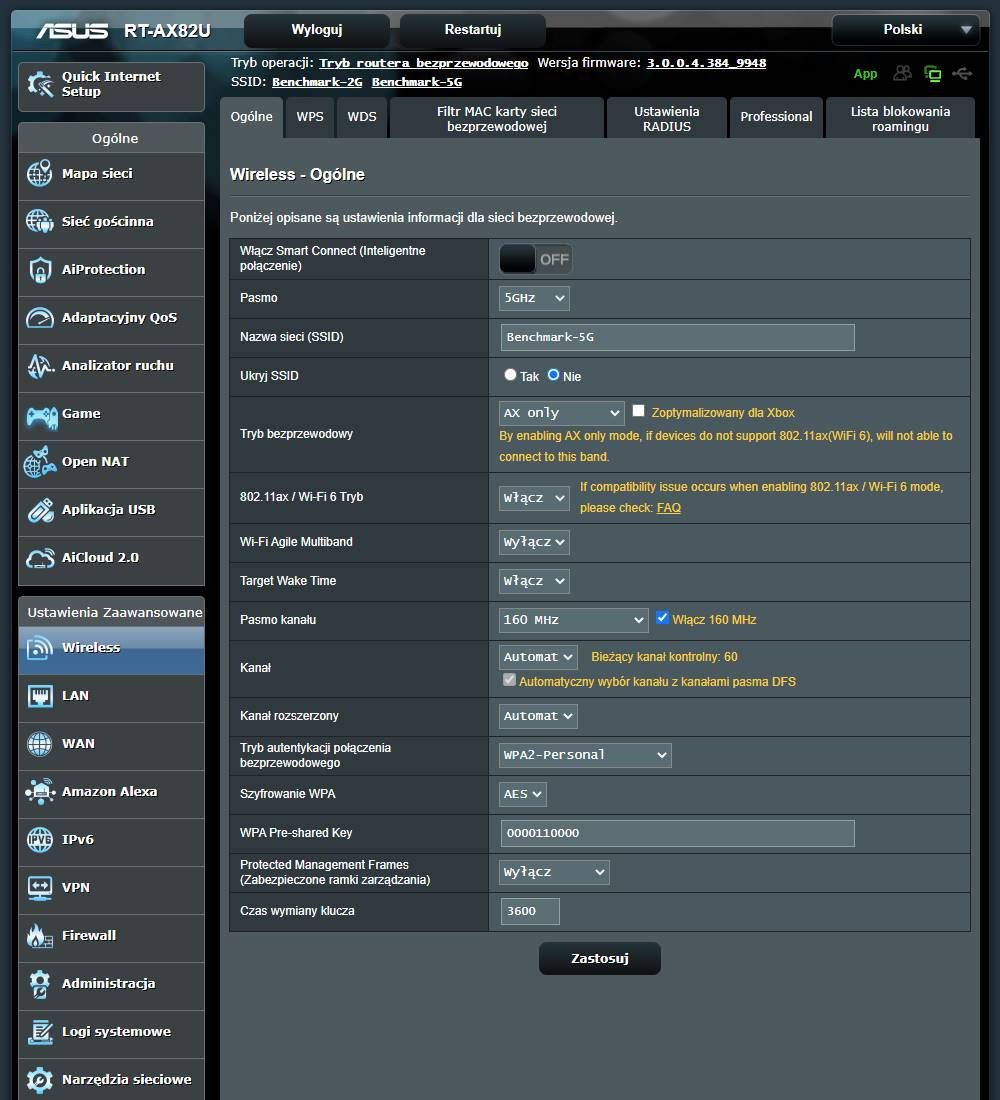The height and width of the screenshot is (1100, 1000).
Task: Click the Nazwa sieci SSID input field
Action: pos(678,337)
